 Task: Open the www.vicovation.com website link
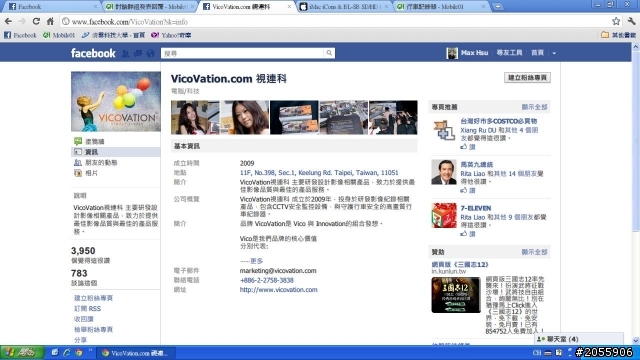point(278,290)
